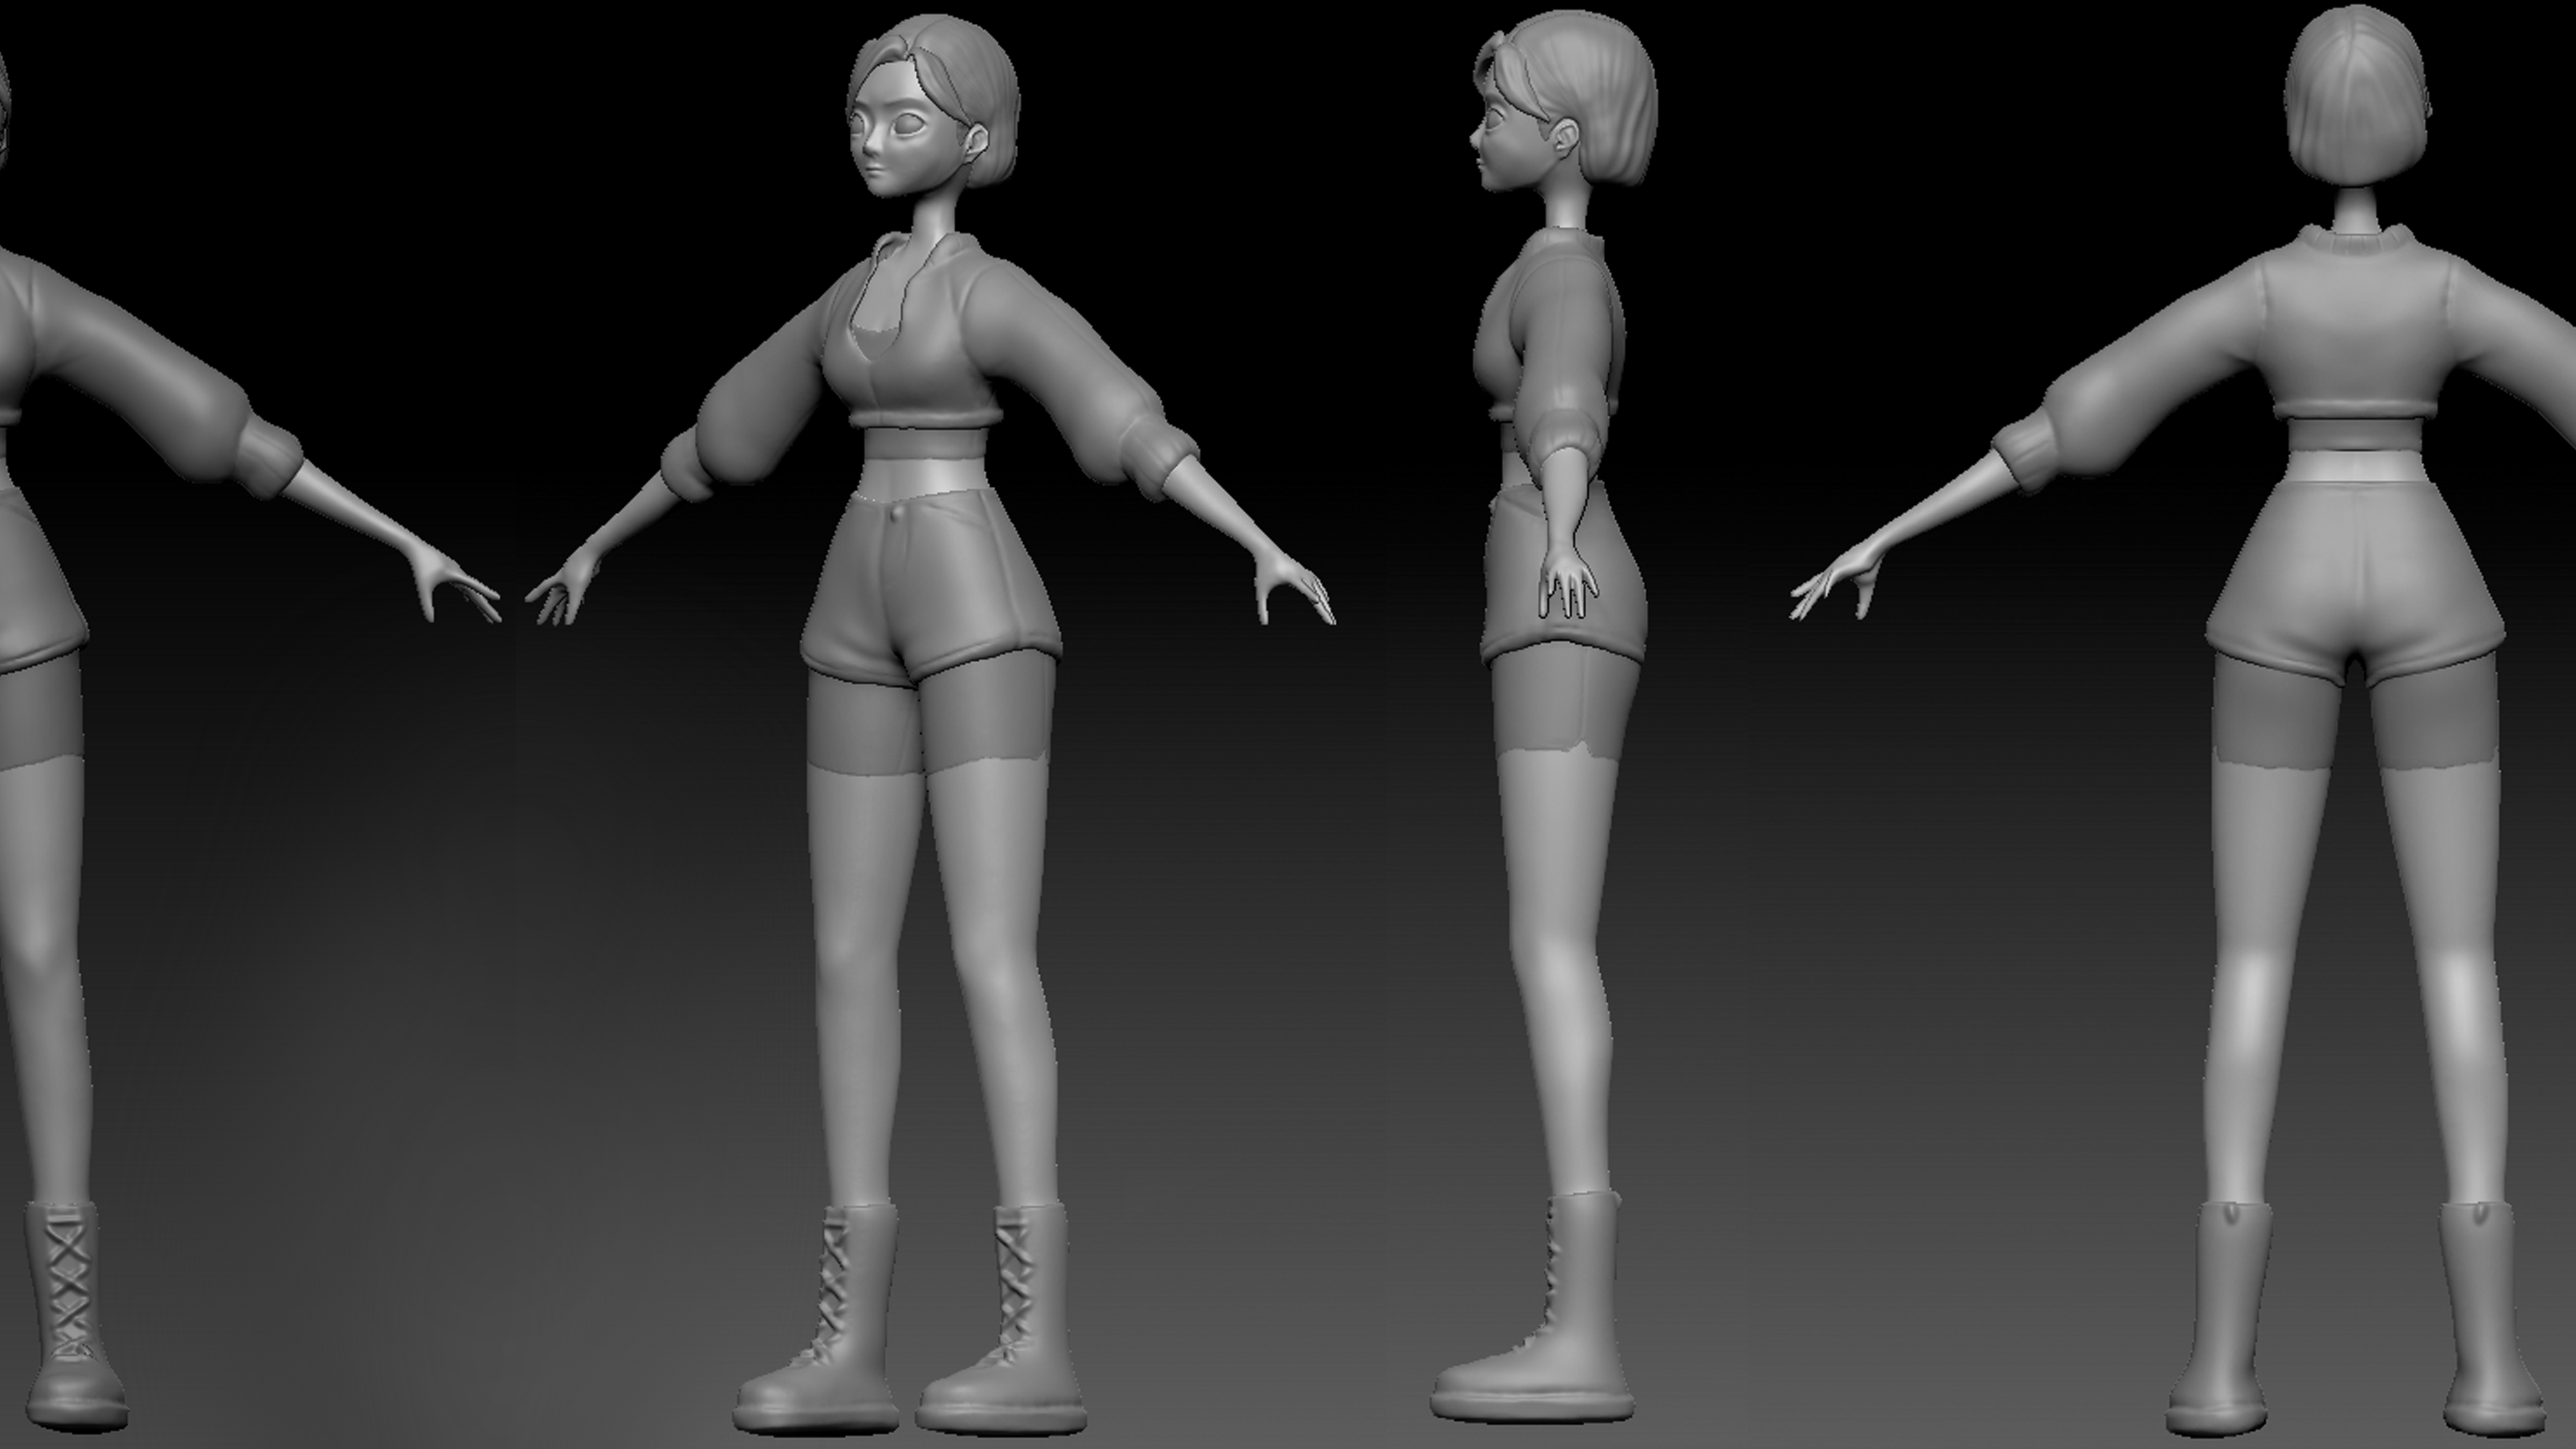Select the cropped leftmost figure's sleeve cuff
Screen dimensions: 2576x1449
click(x=268, y=458)
